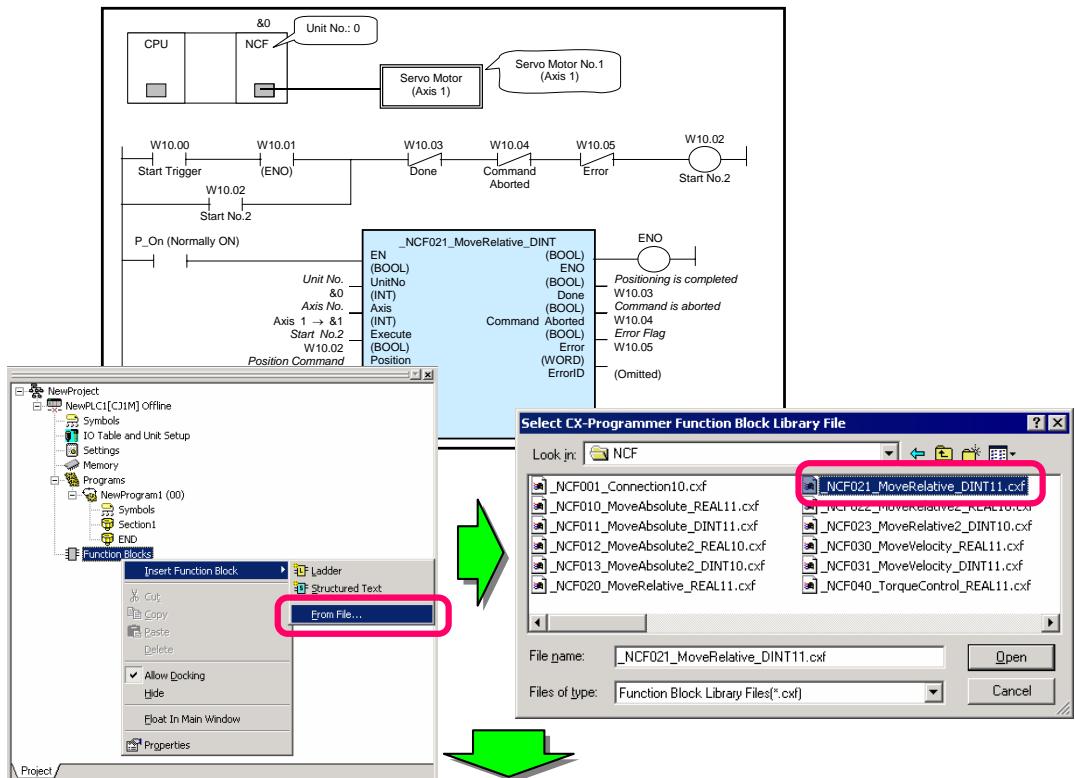Click the Cancel button
Viewport: 1075px width, 778px height.
pyautogui.click(x=1011, y=690)
